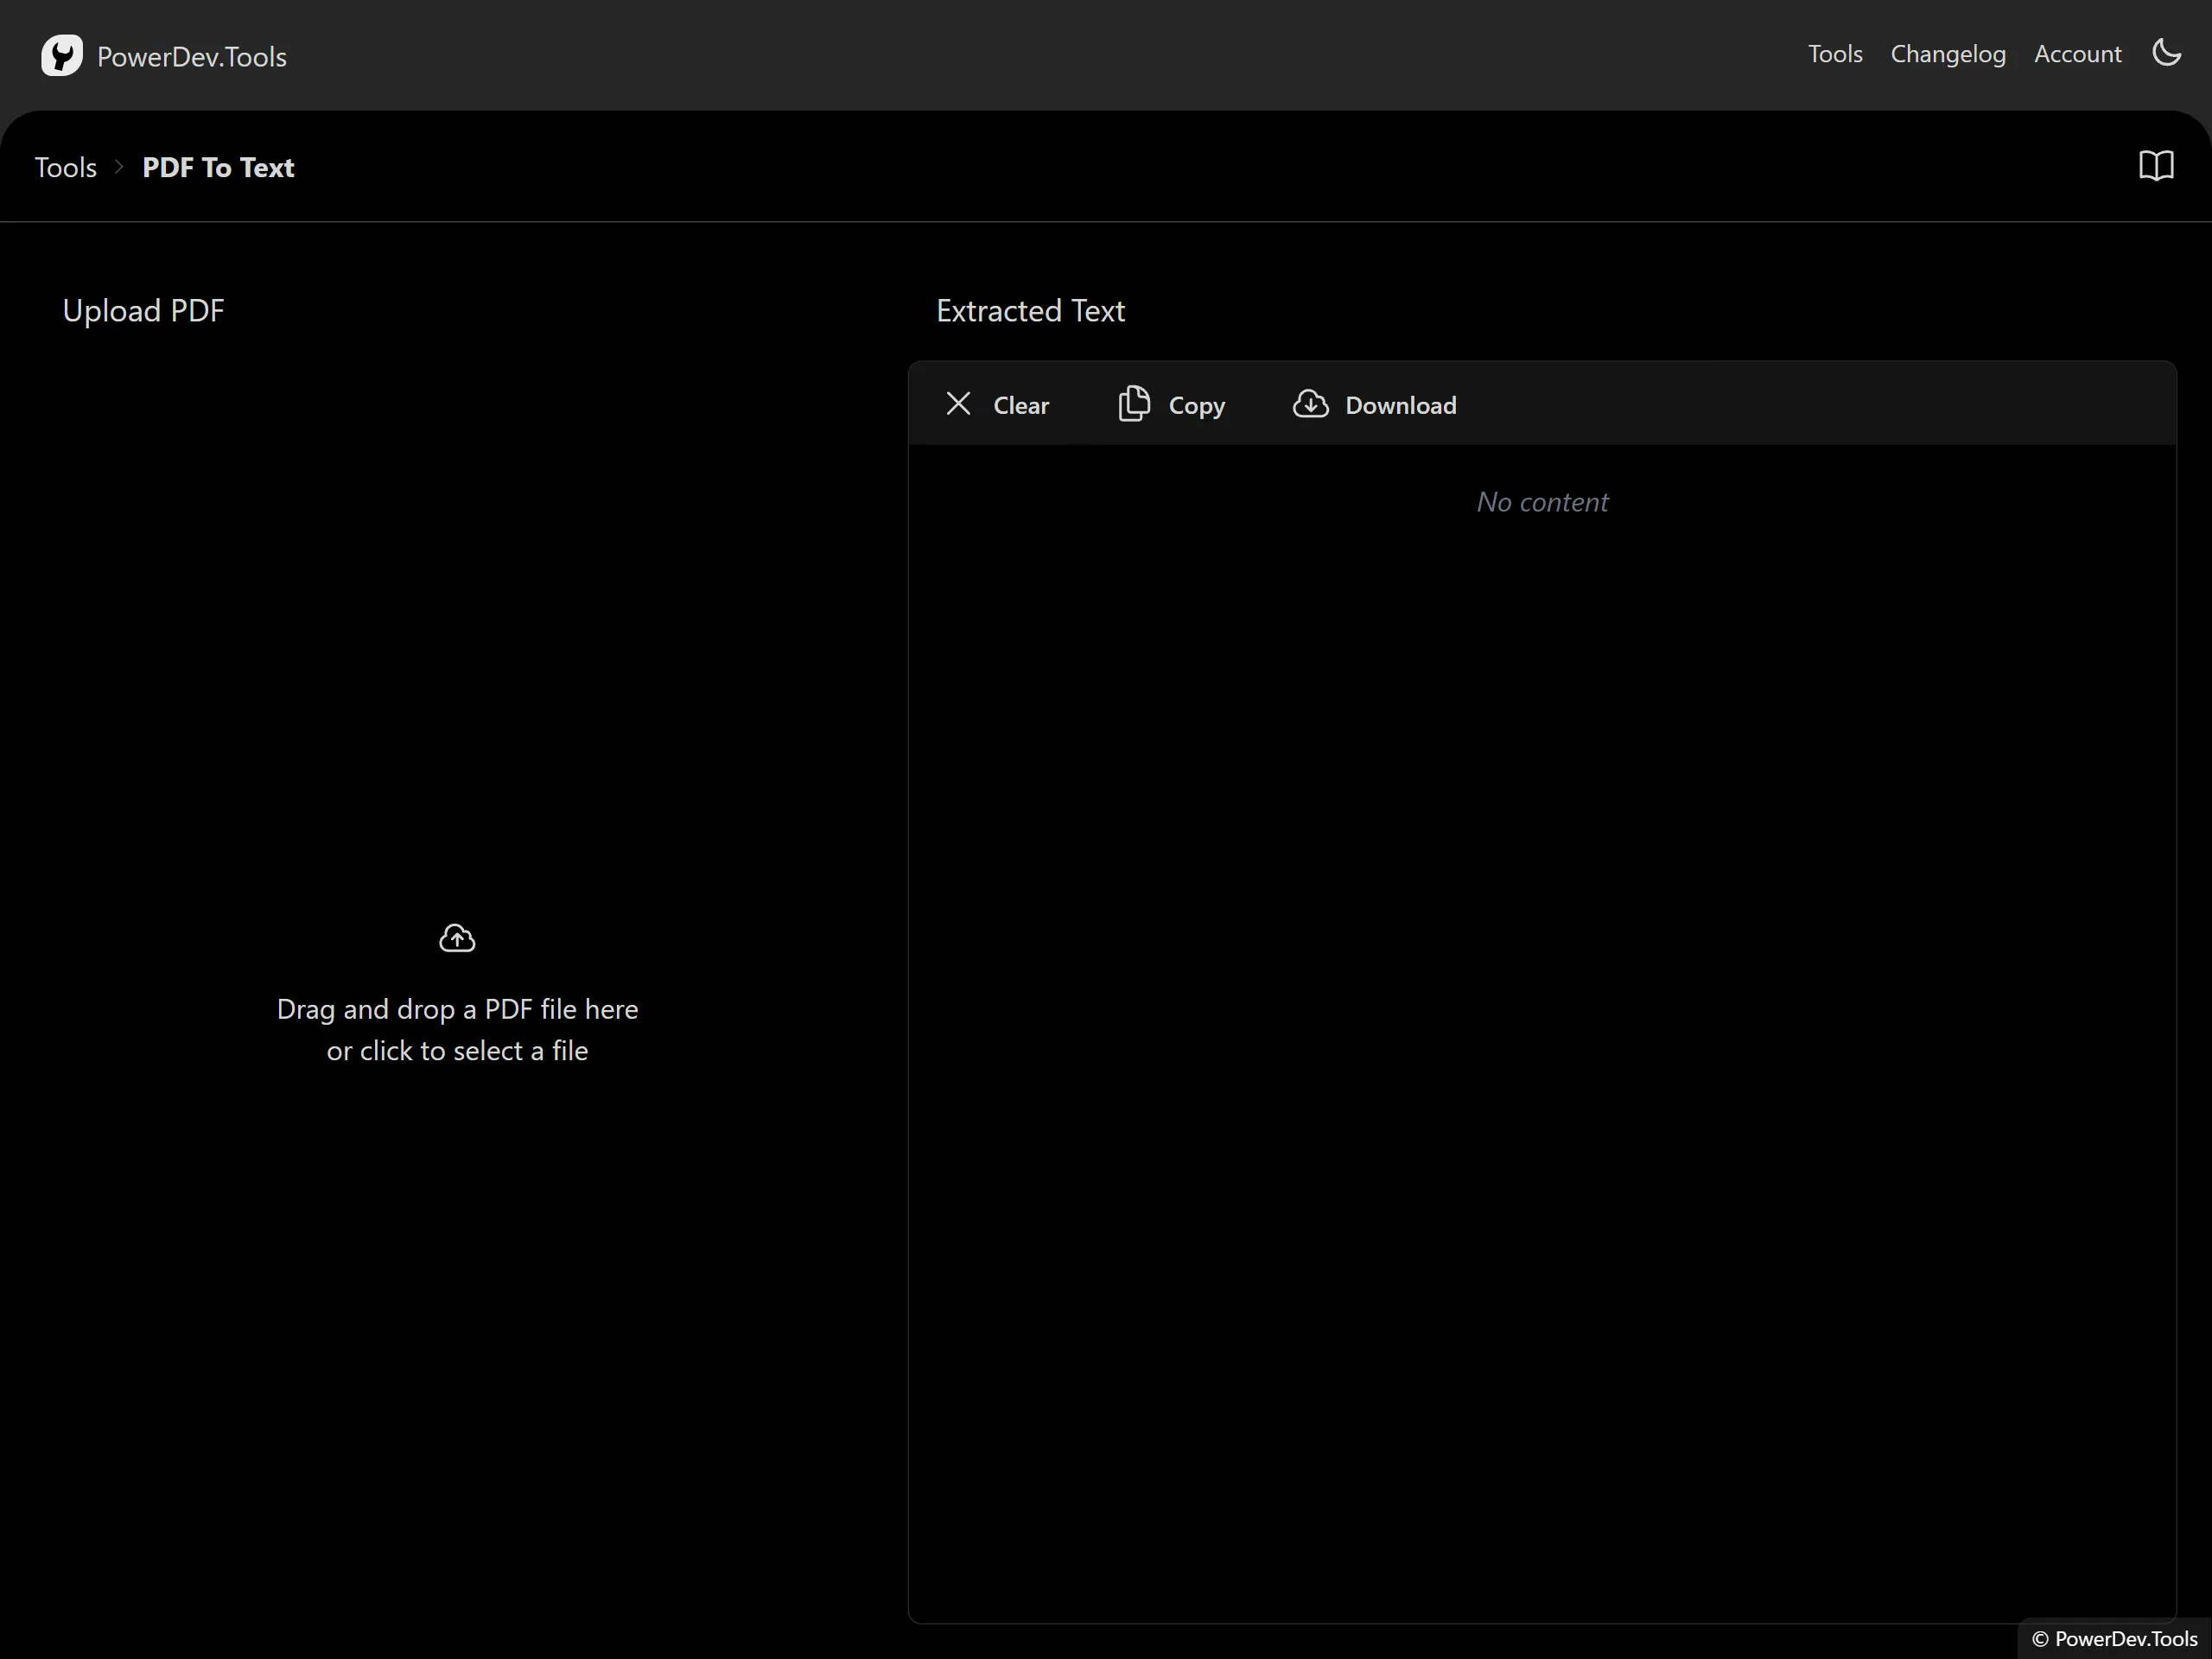
Task: Click PDF To Text breadcrumb title
Action: 218,167
